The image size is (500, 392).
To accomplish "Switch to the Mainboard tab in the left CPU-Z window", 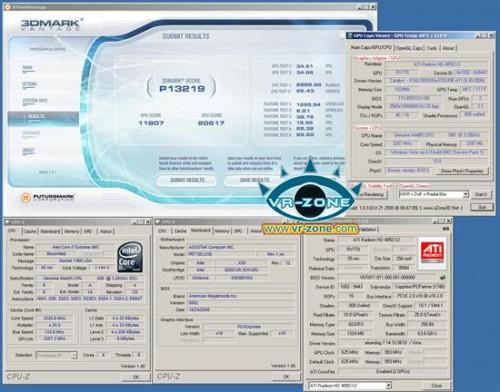I will (50, 231).
